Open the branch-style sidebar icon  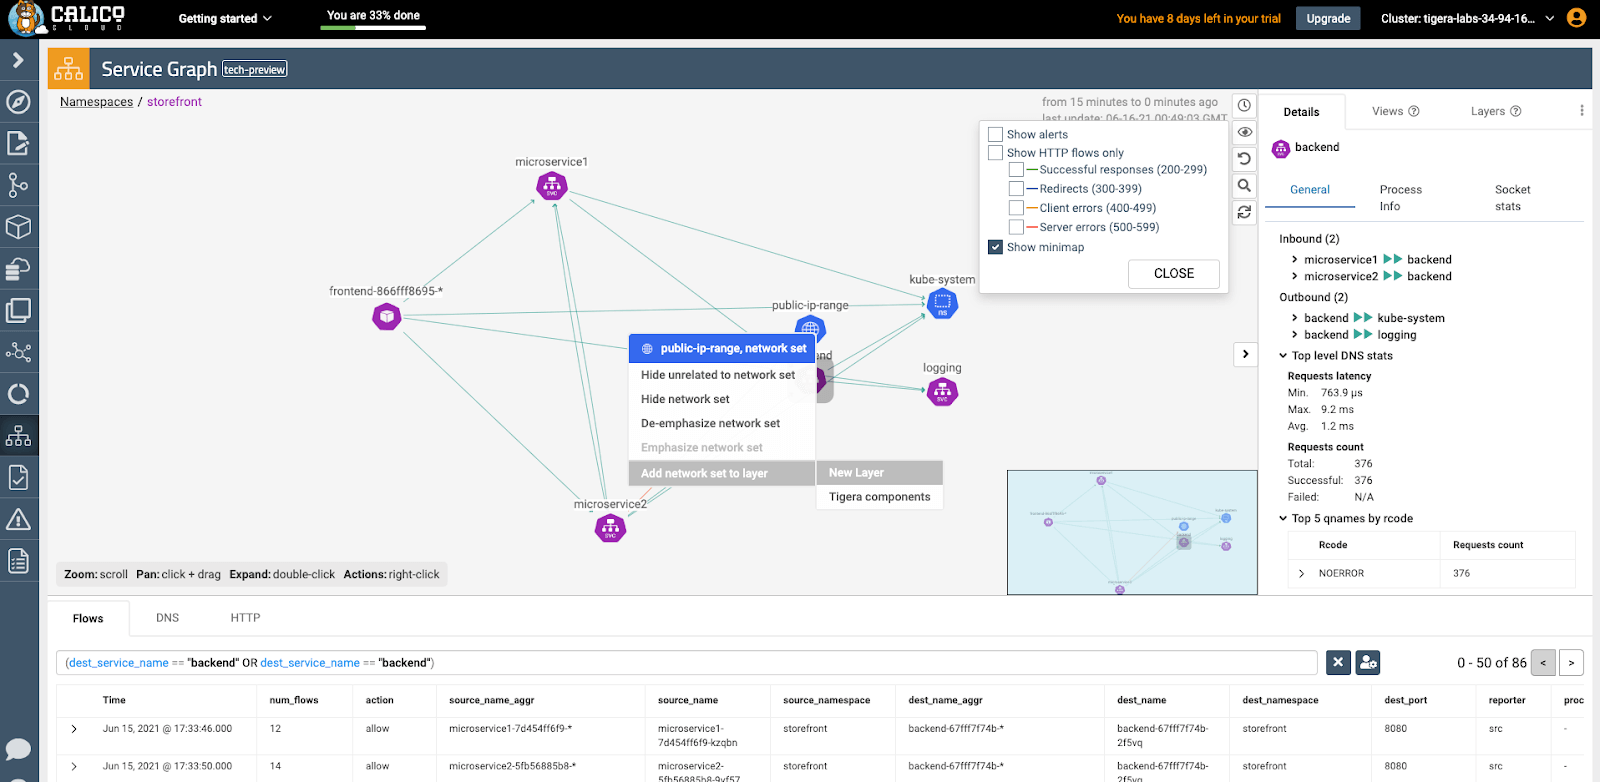(18, 185)
